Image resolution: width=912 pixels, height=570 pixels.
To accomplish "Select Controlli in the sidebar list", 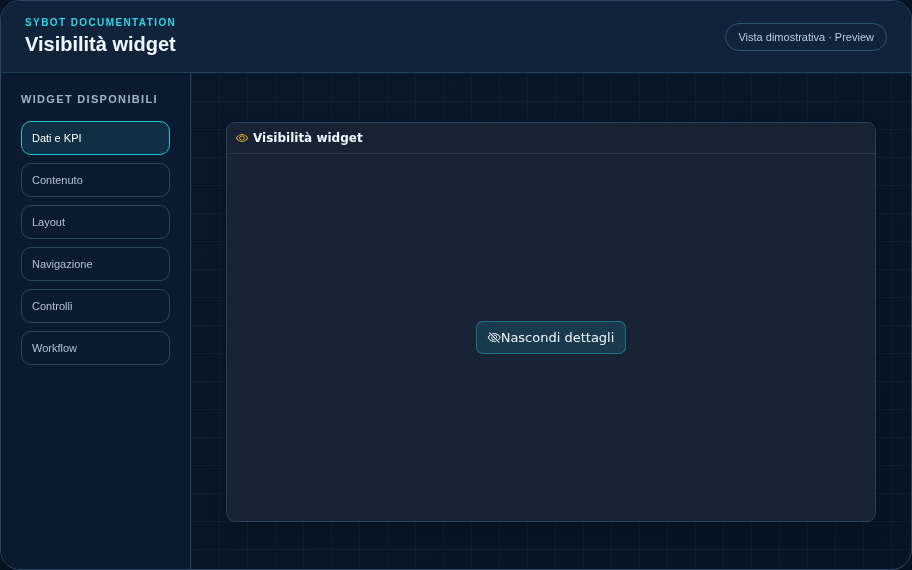I will coord(95,306).
